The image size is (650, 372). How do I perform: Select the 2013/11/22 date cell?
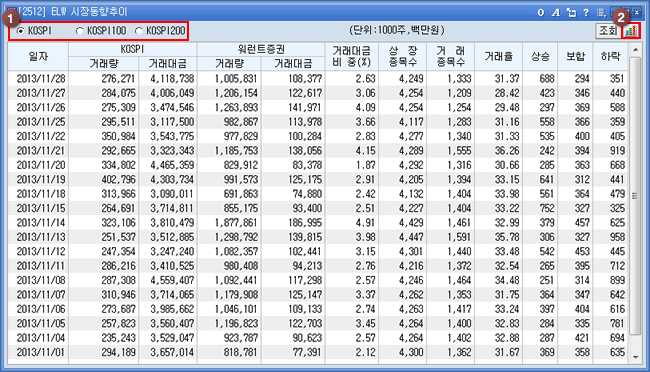pyautogui.click(x=41, y=136)
